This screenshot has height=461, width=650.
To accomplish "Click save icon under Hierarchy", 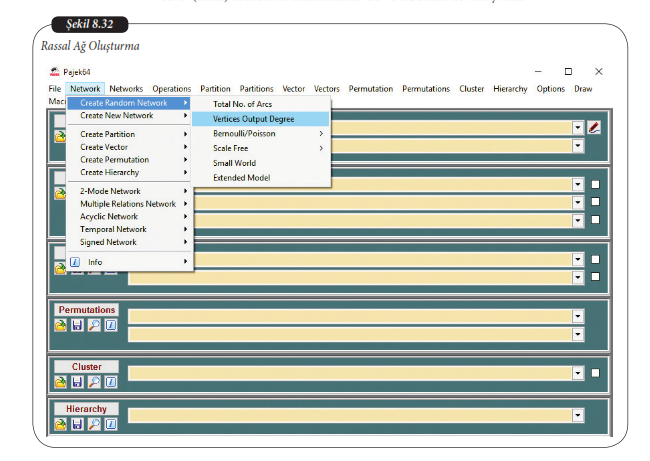I will pyautogui.click(x=77, y=424).
